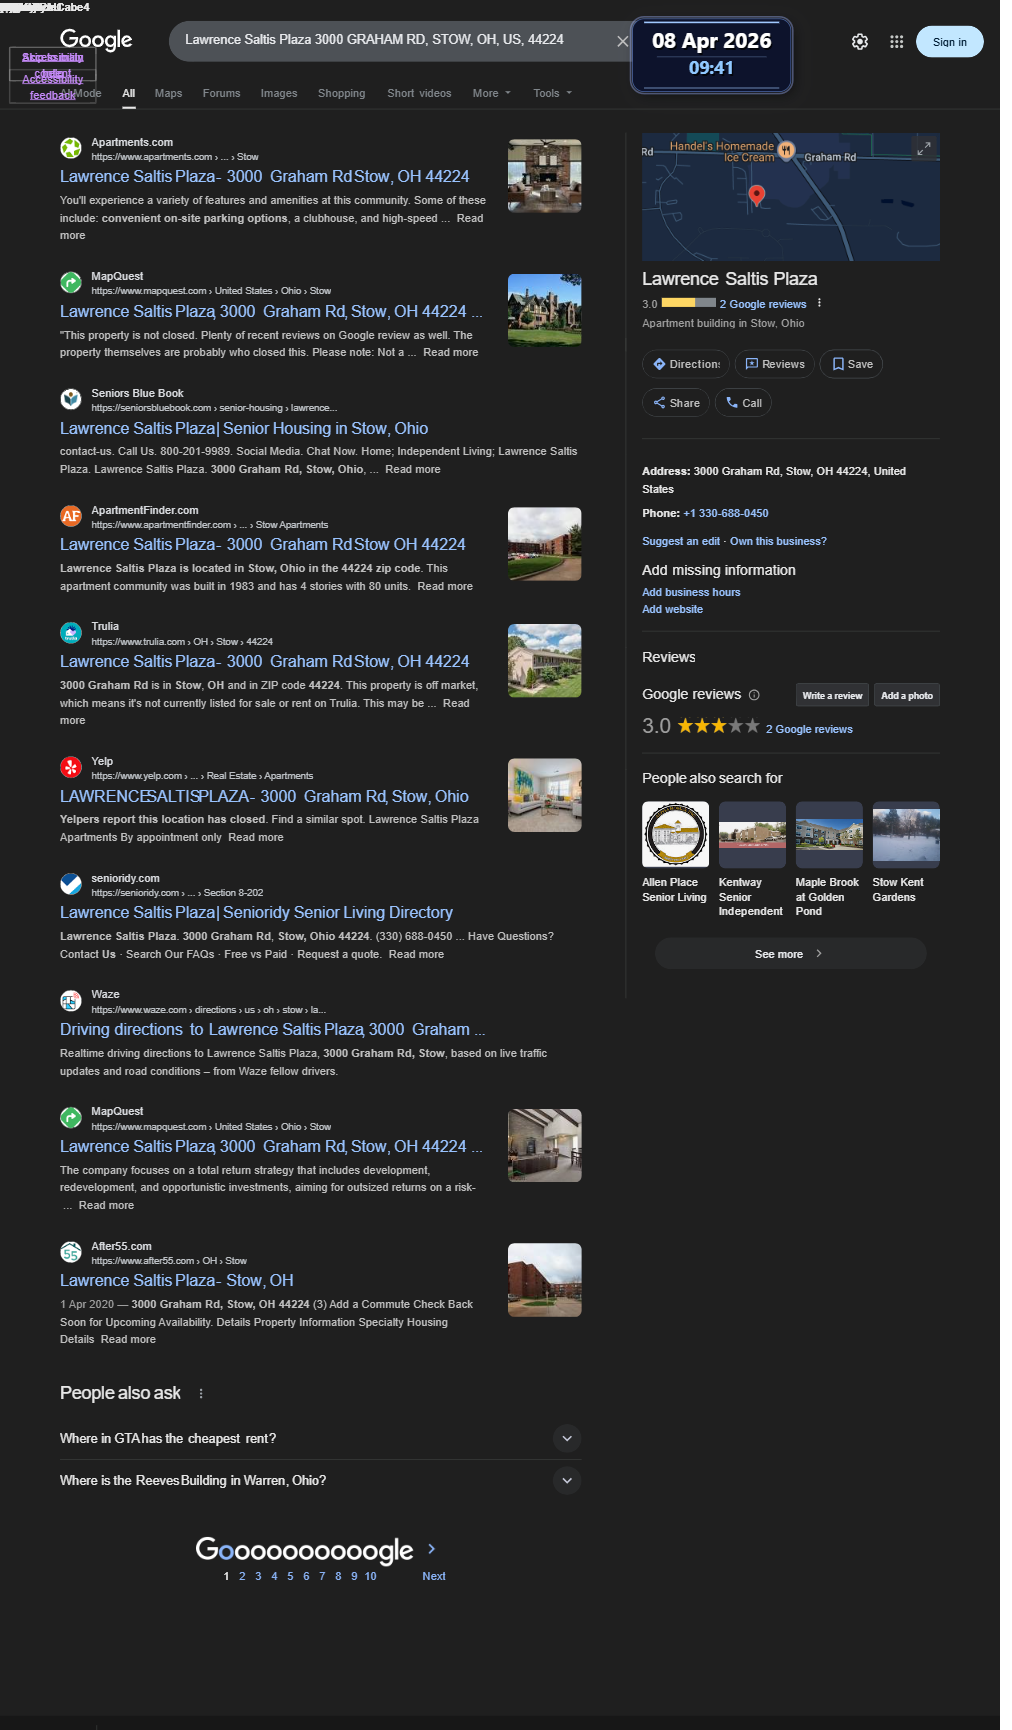
Task: Open Yelp LAWRENCE SALTIS PLAZA result
Action: pyautogui.click(x=264, y=796)
